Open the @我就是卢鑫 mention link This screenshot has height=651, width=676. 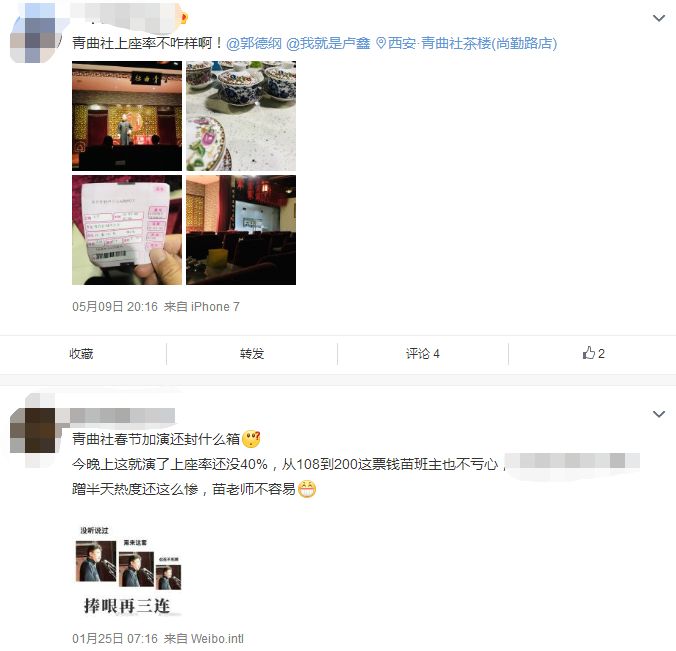pos(328,43)
